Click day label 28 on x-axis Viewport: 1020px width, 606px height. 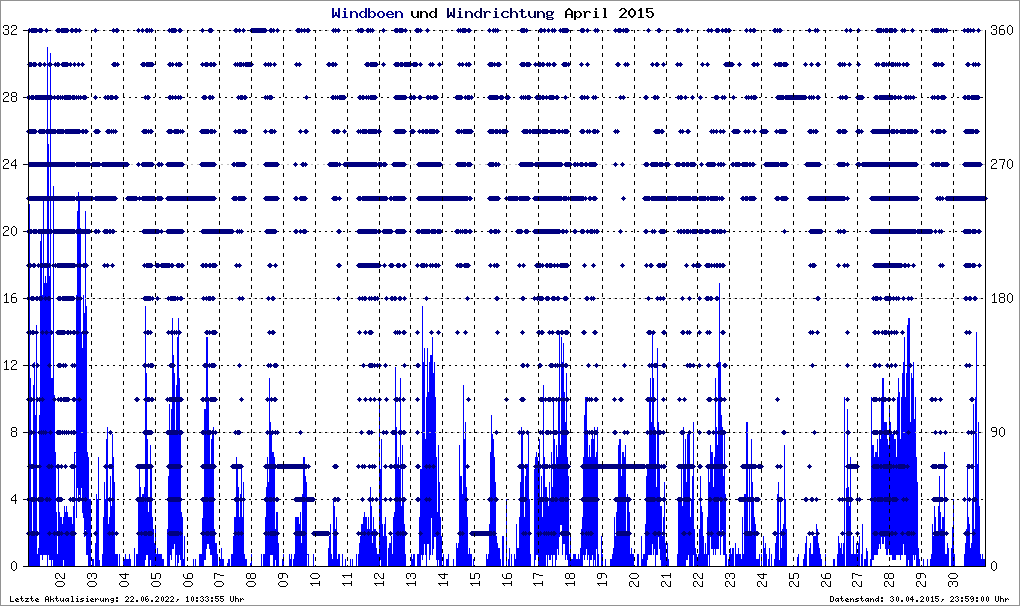coord(889,579)
